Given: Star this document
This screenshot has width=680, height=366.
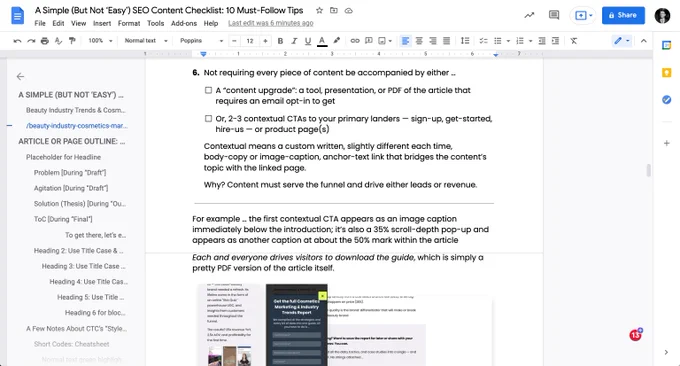Looking at the screenshot, I should [x=319, y=10].
